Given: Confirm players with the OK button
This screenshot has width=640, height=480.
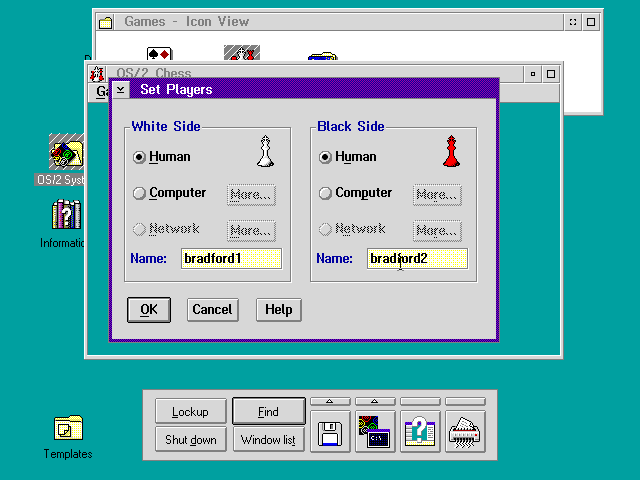Looking at the screenshot, I should 149,310.
